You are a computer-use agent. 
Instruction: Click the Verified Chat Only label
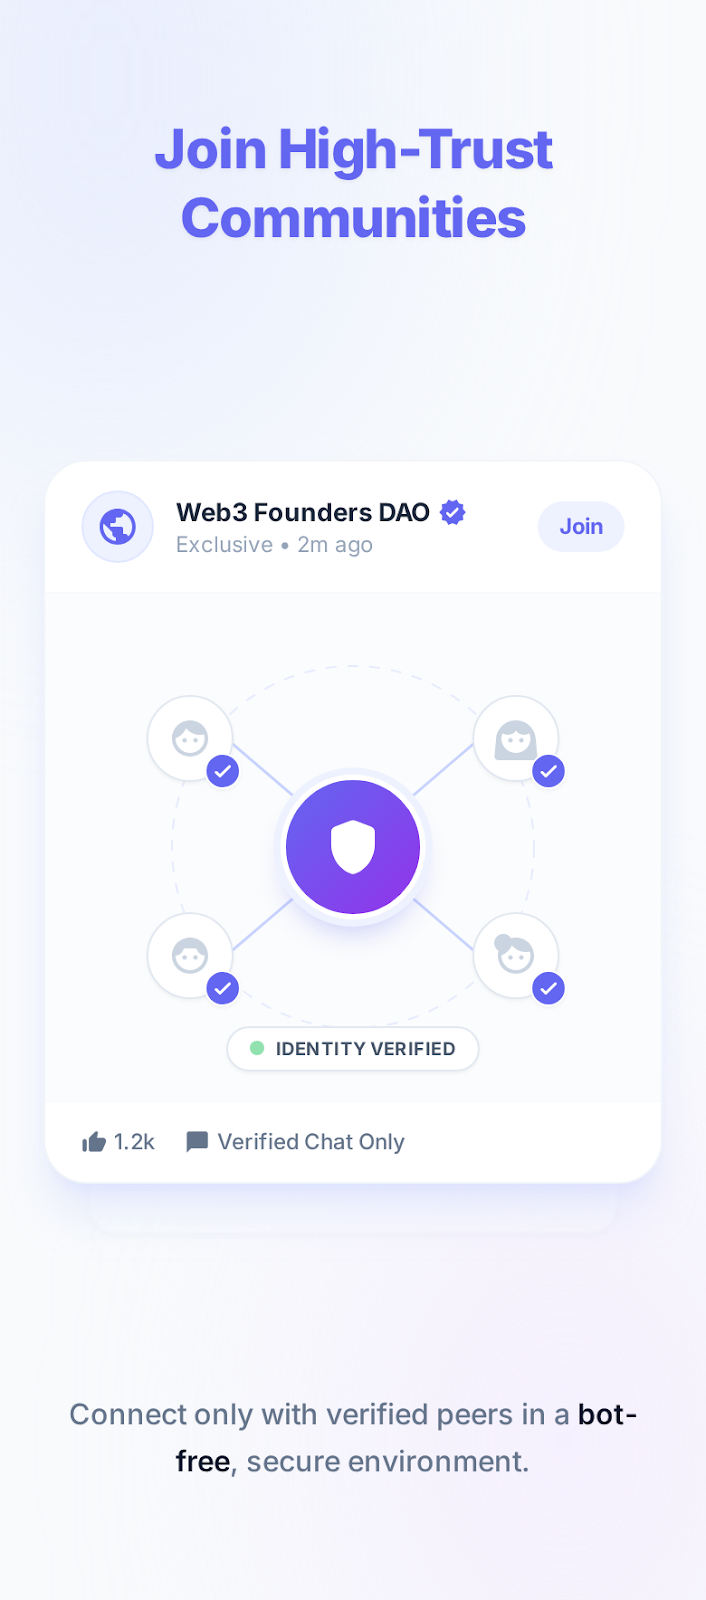[310, 1141]
